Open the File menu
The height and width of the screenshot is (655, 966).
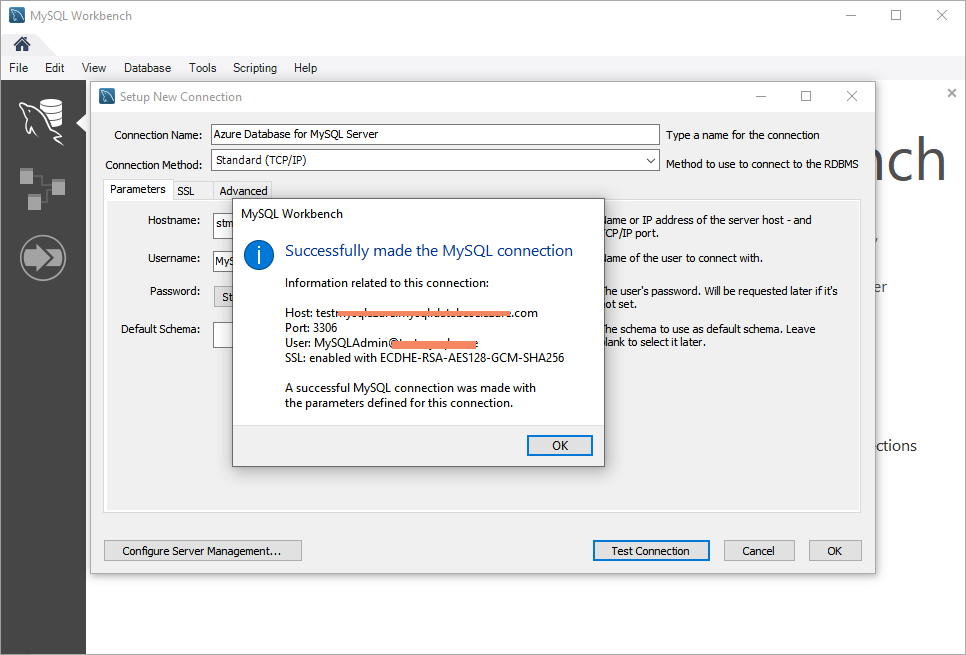[18, 68]
